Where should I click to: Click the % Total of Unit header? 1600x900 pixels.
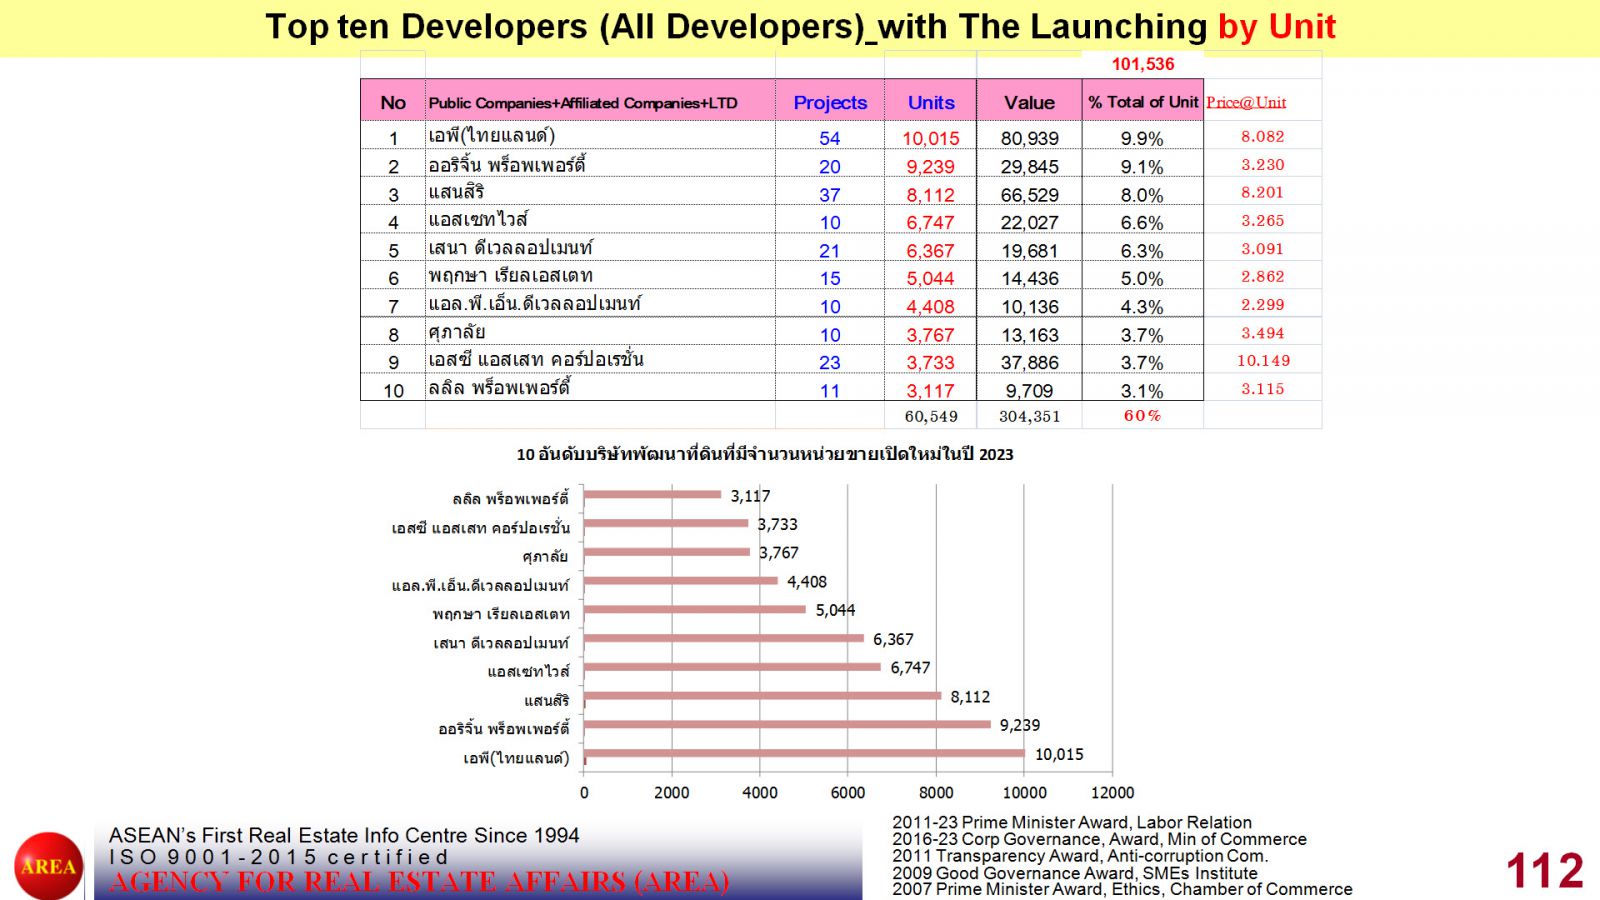coord(1143,102)
